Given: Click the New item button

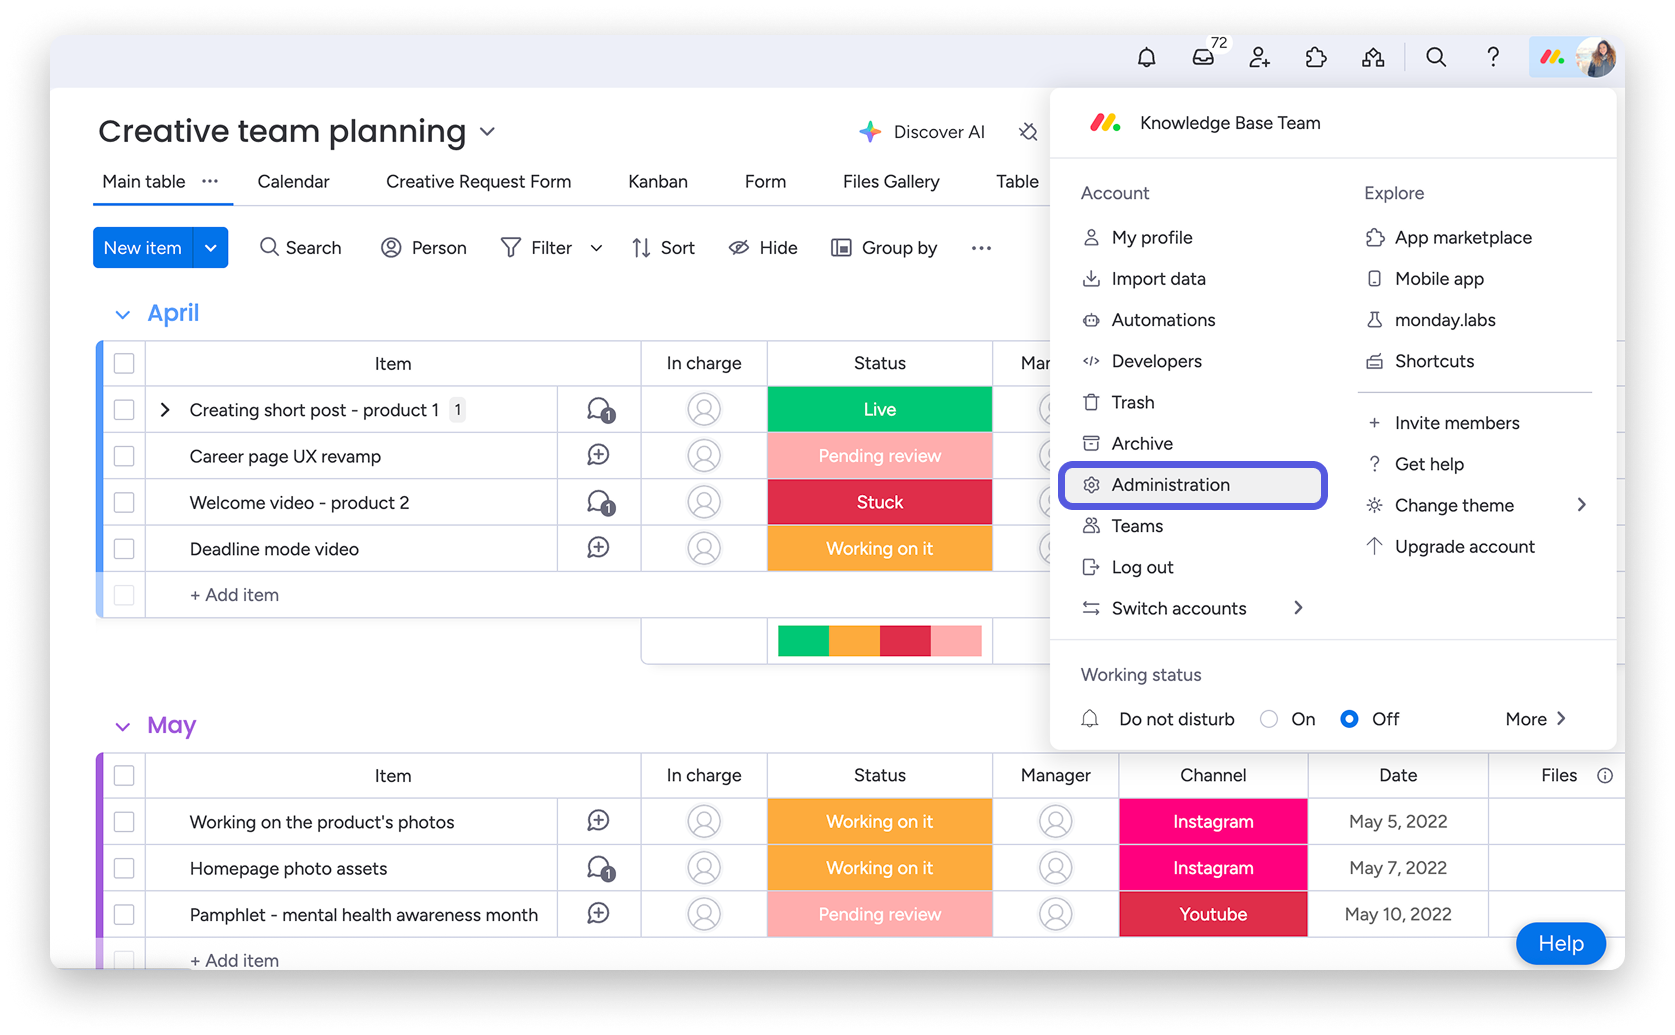Looking at the screenshot, I should (143, 248).
